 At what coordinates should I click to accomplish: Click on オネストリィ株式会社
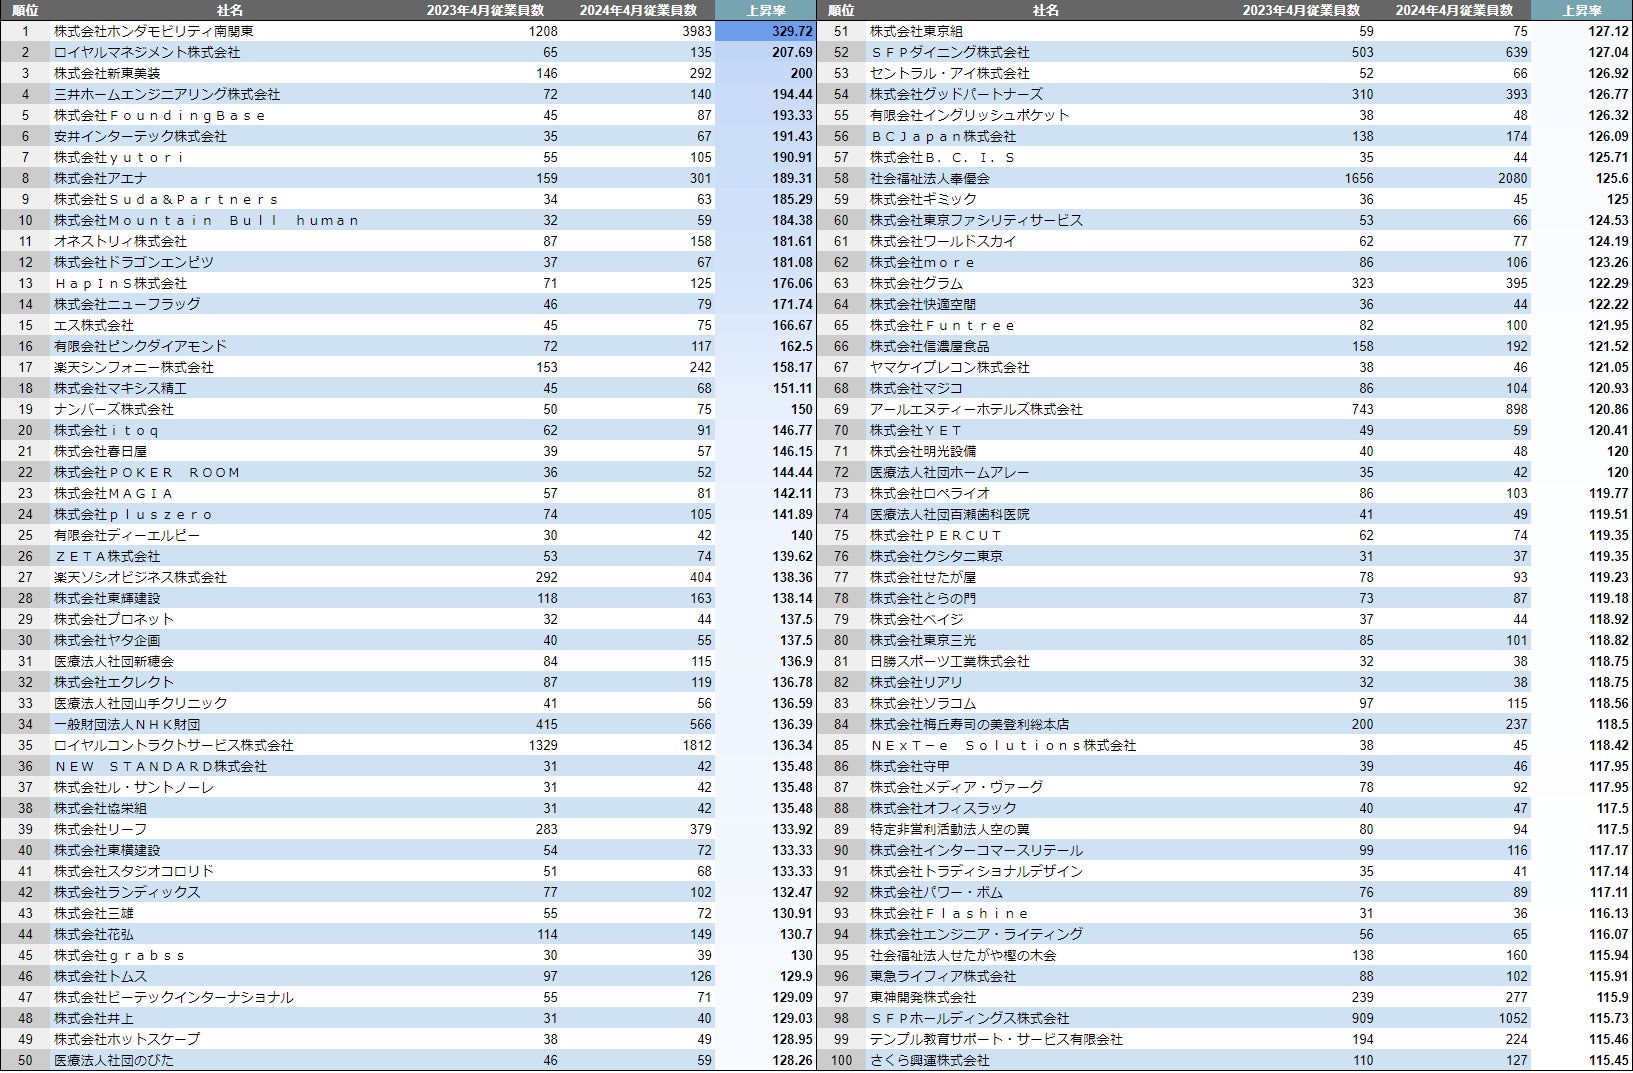click(120, 241)
